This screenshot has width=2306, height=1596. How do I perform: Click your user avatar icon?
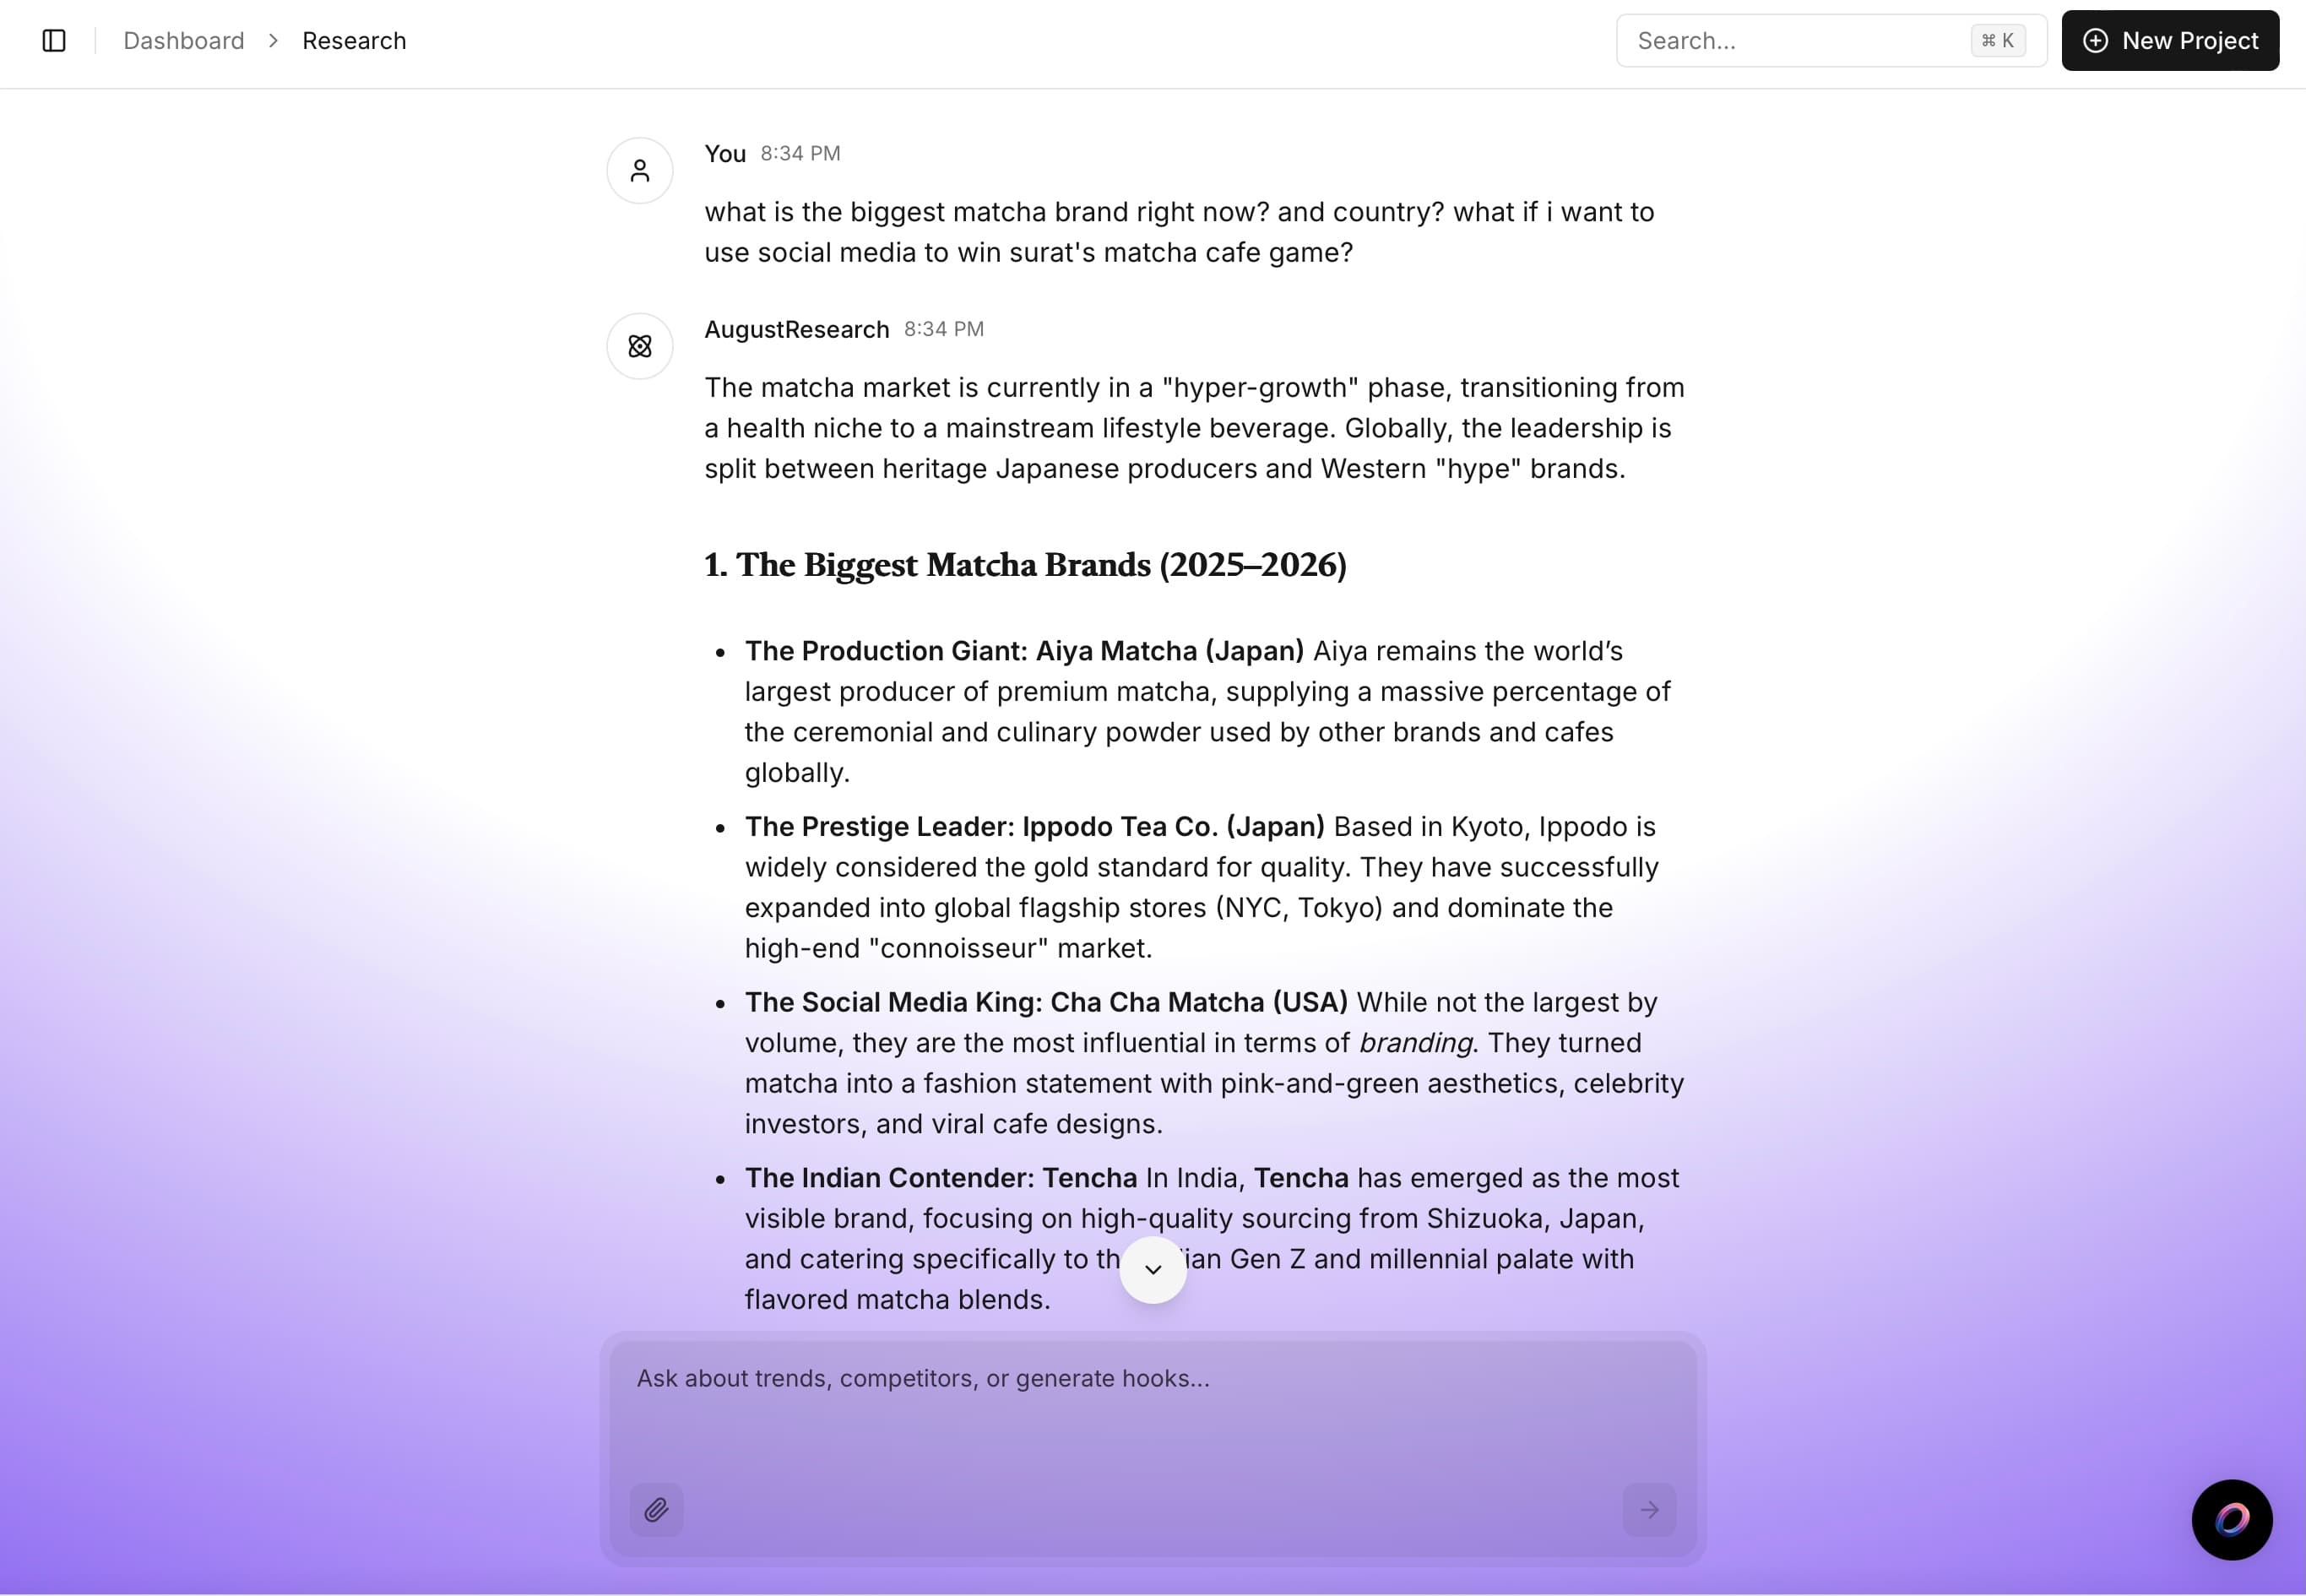[639, 171]
